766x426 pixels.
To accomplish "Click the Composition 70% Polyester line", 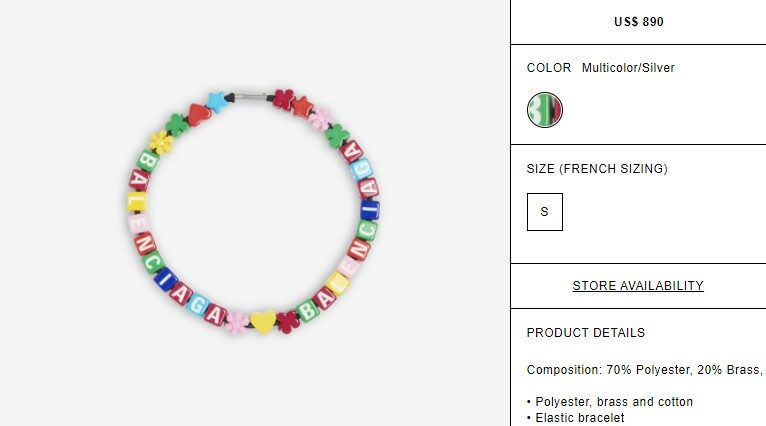I will [x=646, y=370].
